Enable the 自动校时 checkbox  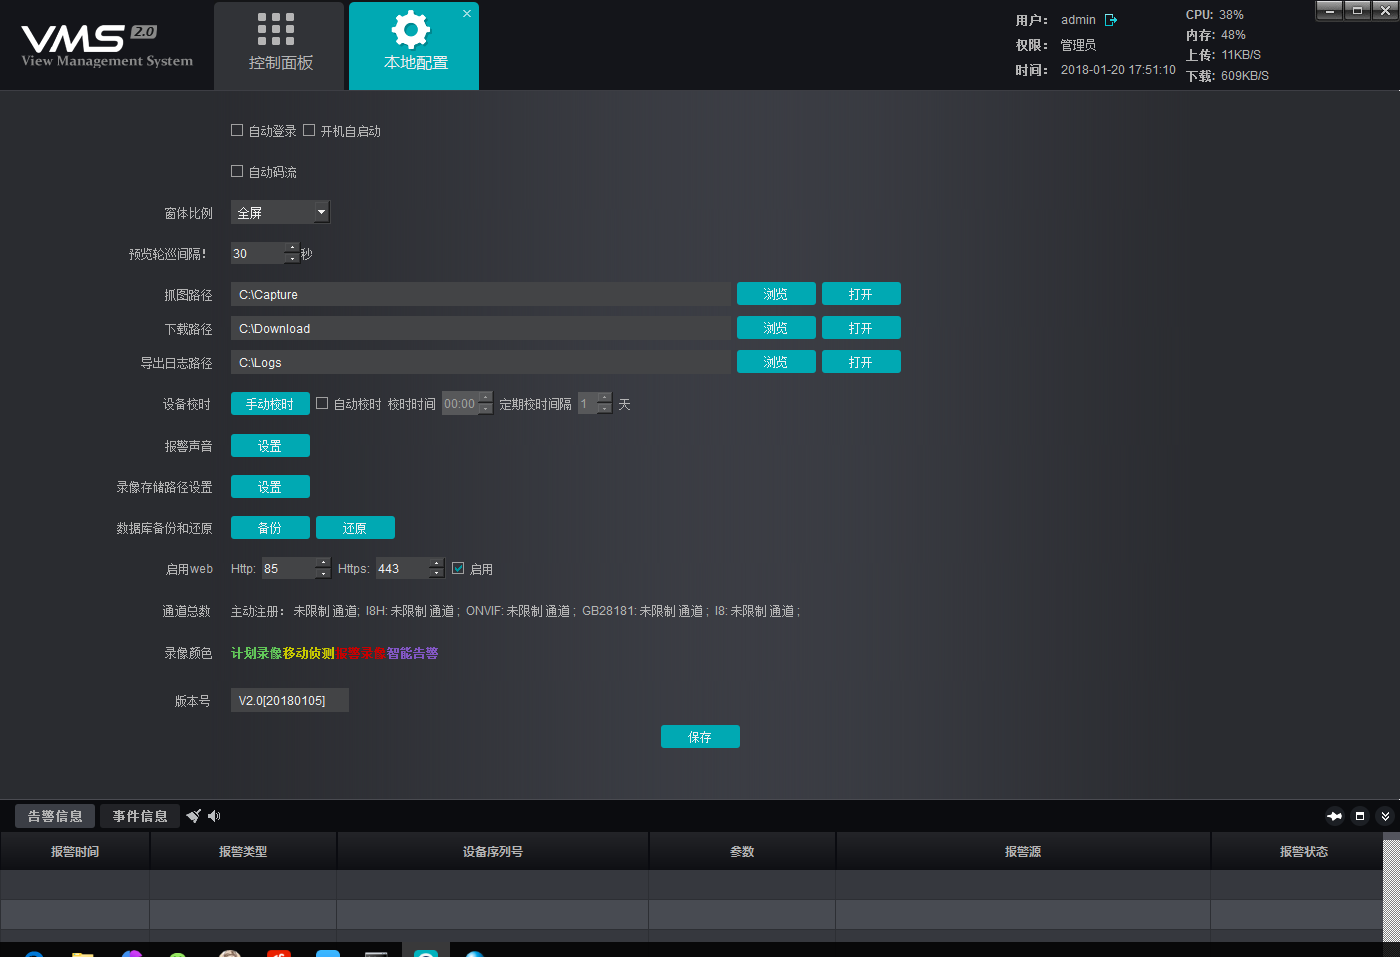pos(322,403)
